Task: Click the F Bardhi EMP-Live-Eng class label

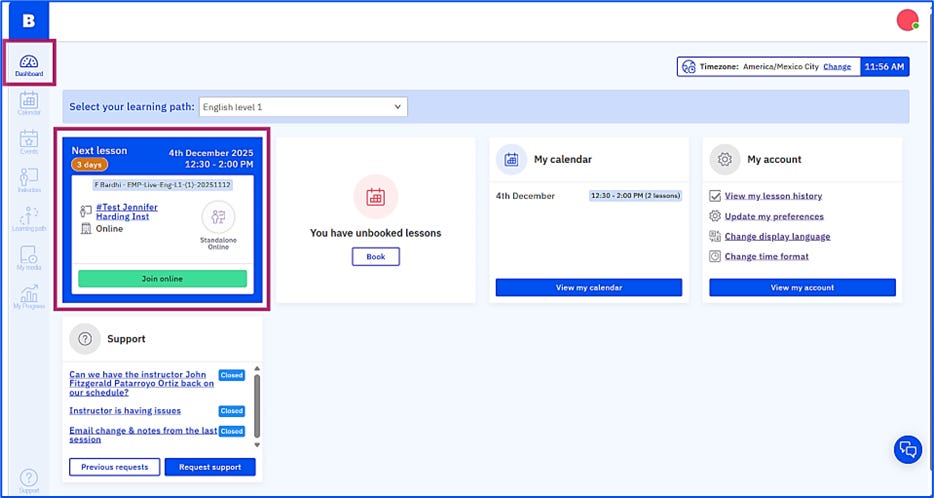Action: pos(162,185)
